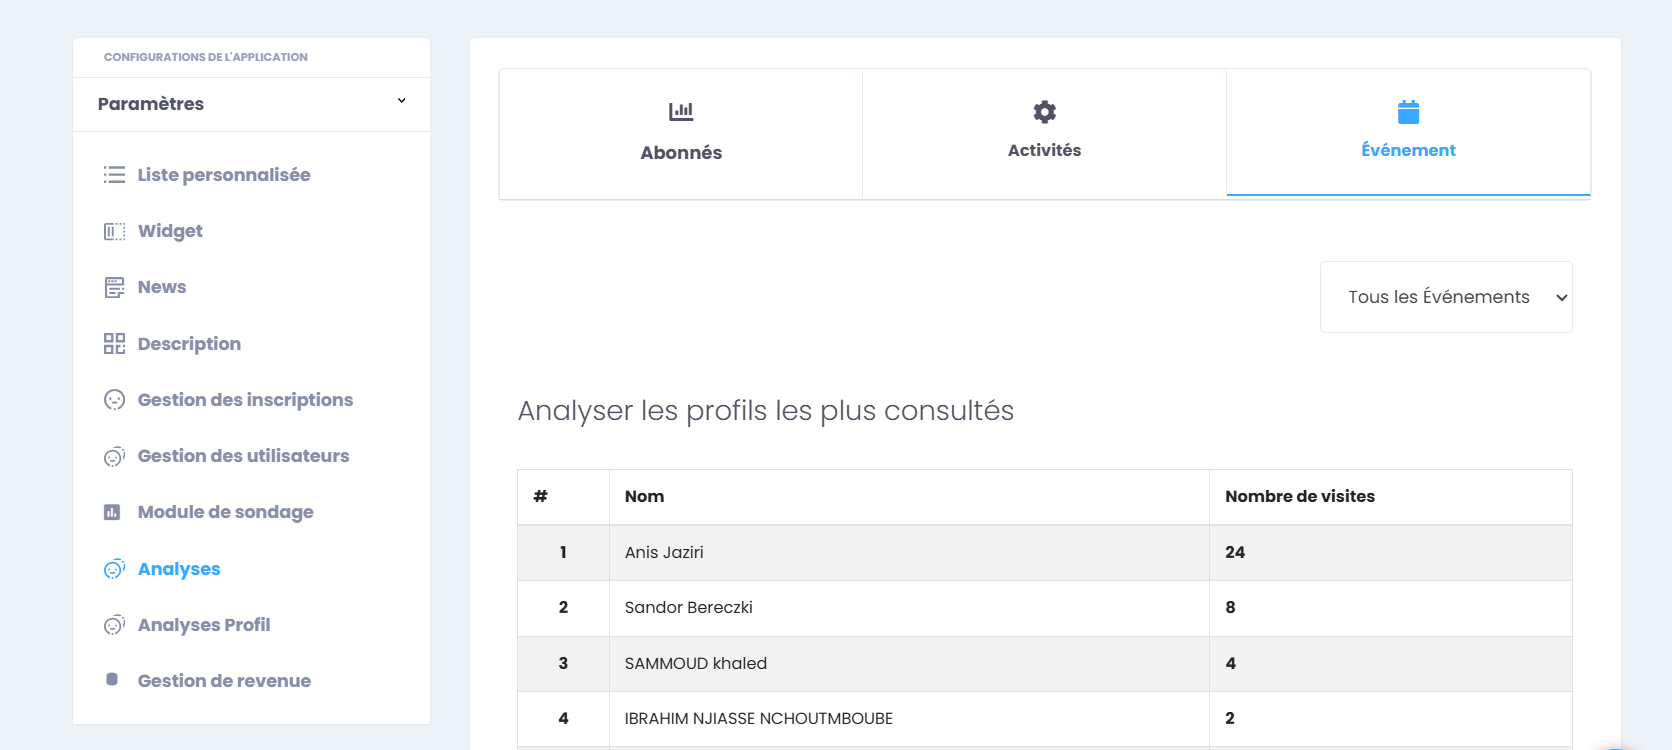Open the Analyses Profil link
1672x750 pixels.
pyautogui.click(x=204, y=625)
